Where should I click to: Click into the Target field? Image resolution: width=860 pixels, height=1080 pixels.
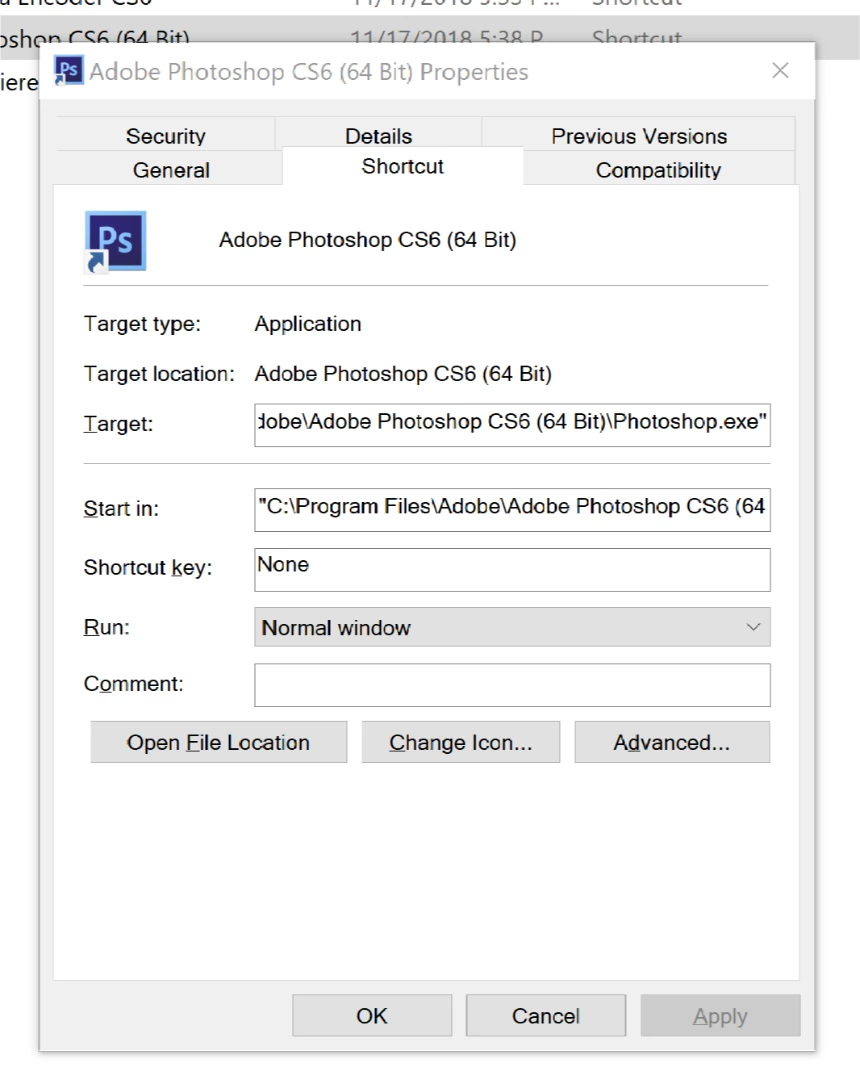tap(512, 425)
